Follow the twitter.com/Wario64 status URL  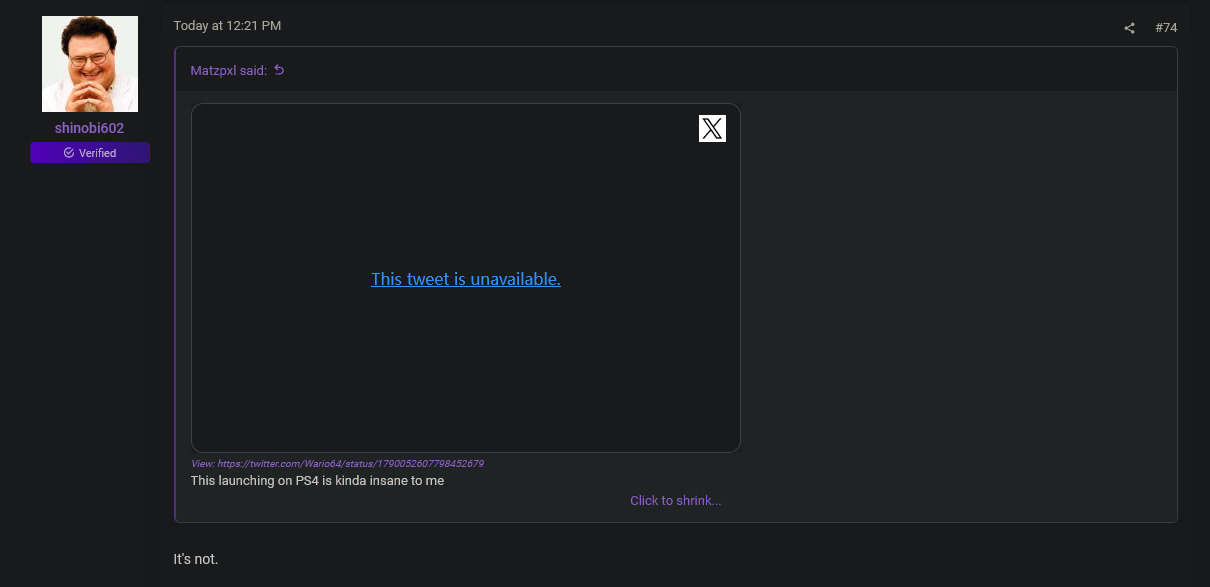(350, 464)
